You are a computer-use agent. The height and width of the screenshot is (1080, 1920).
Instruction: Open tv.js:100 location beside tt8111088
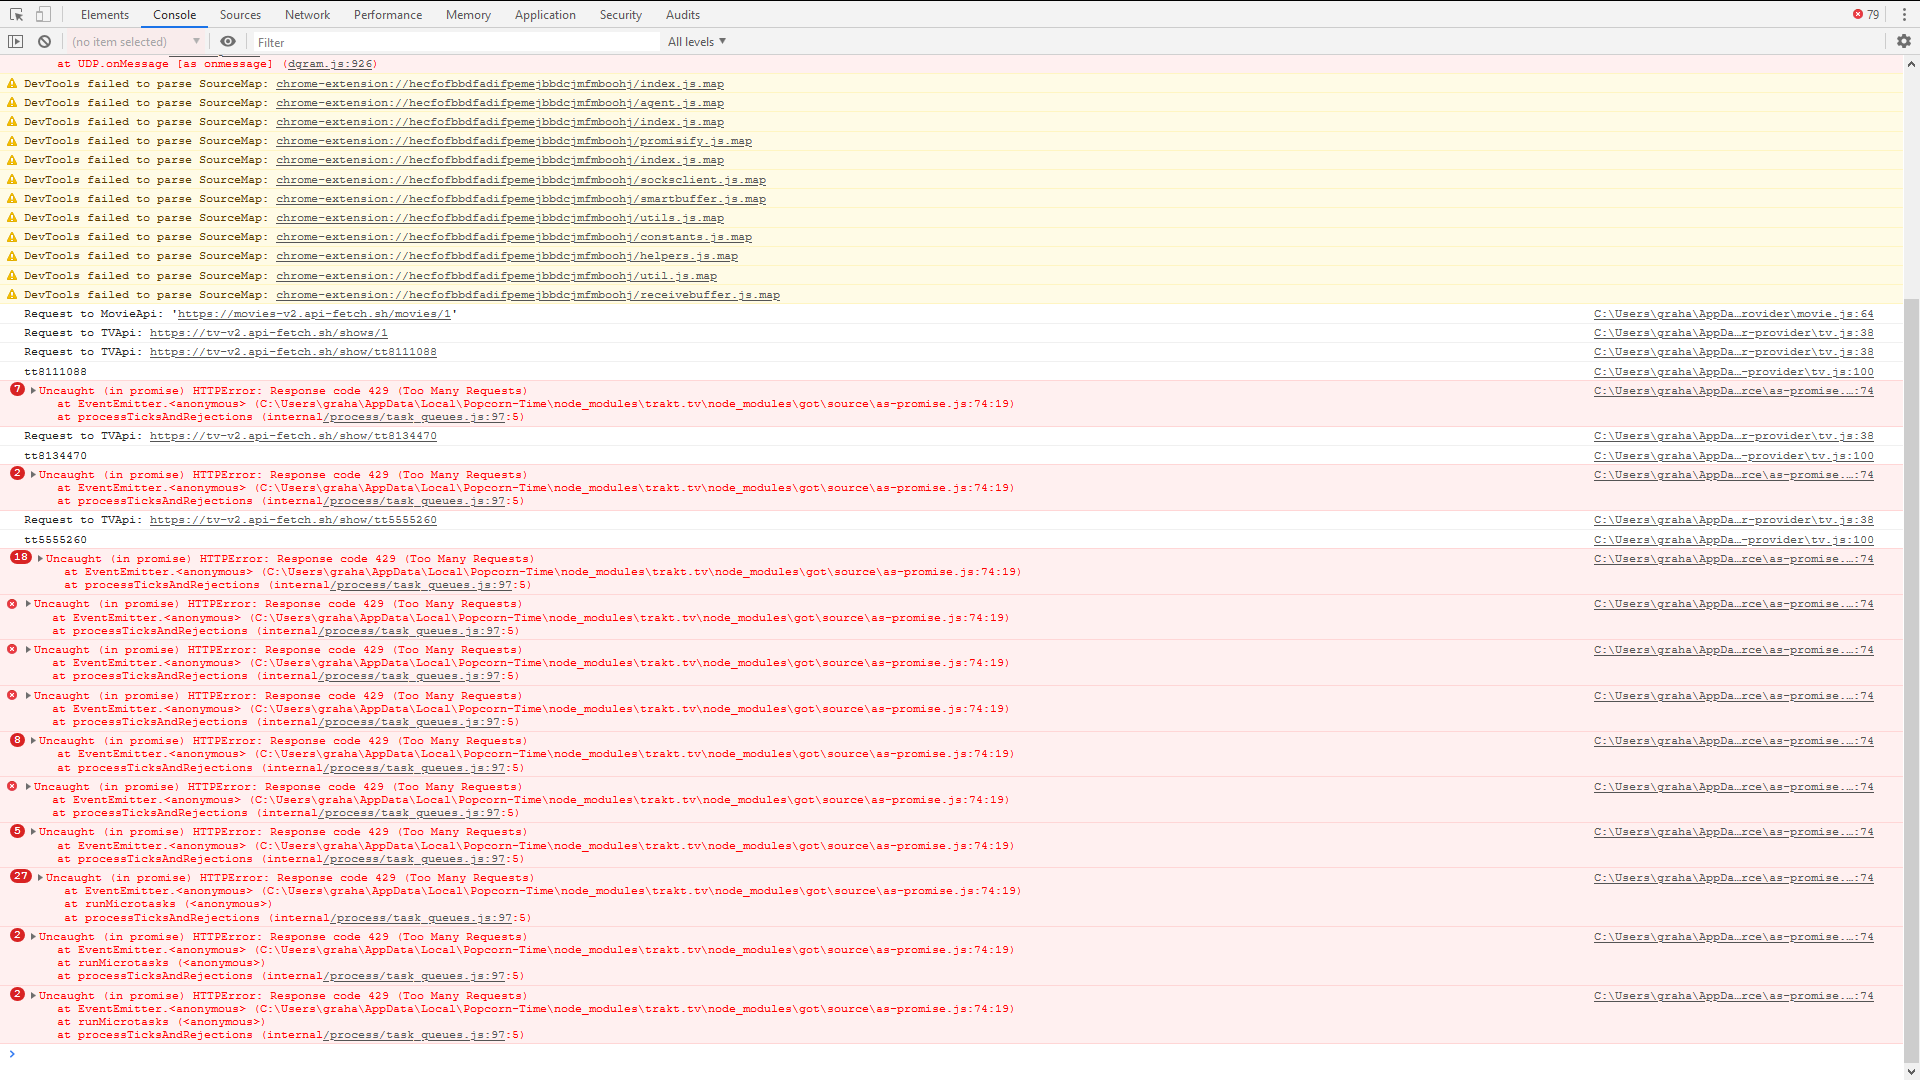tap(1734, 372)
